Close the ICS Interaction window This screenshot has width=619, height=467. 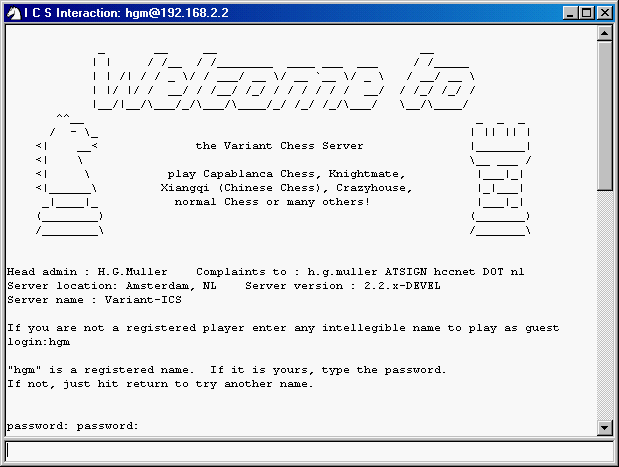click(x=605, y=13)
